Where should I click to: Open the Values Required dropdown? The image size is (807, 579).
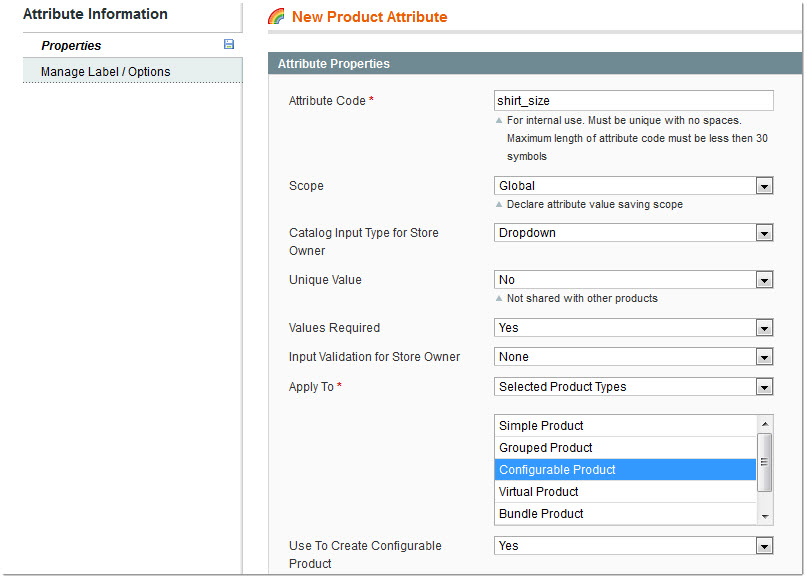point(634,328)
